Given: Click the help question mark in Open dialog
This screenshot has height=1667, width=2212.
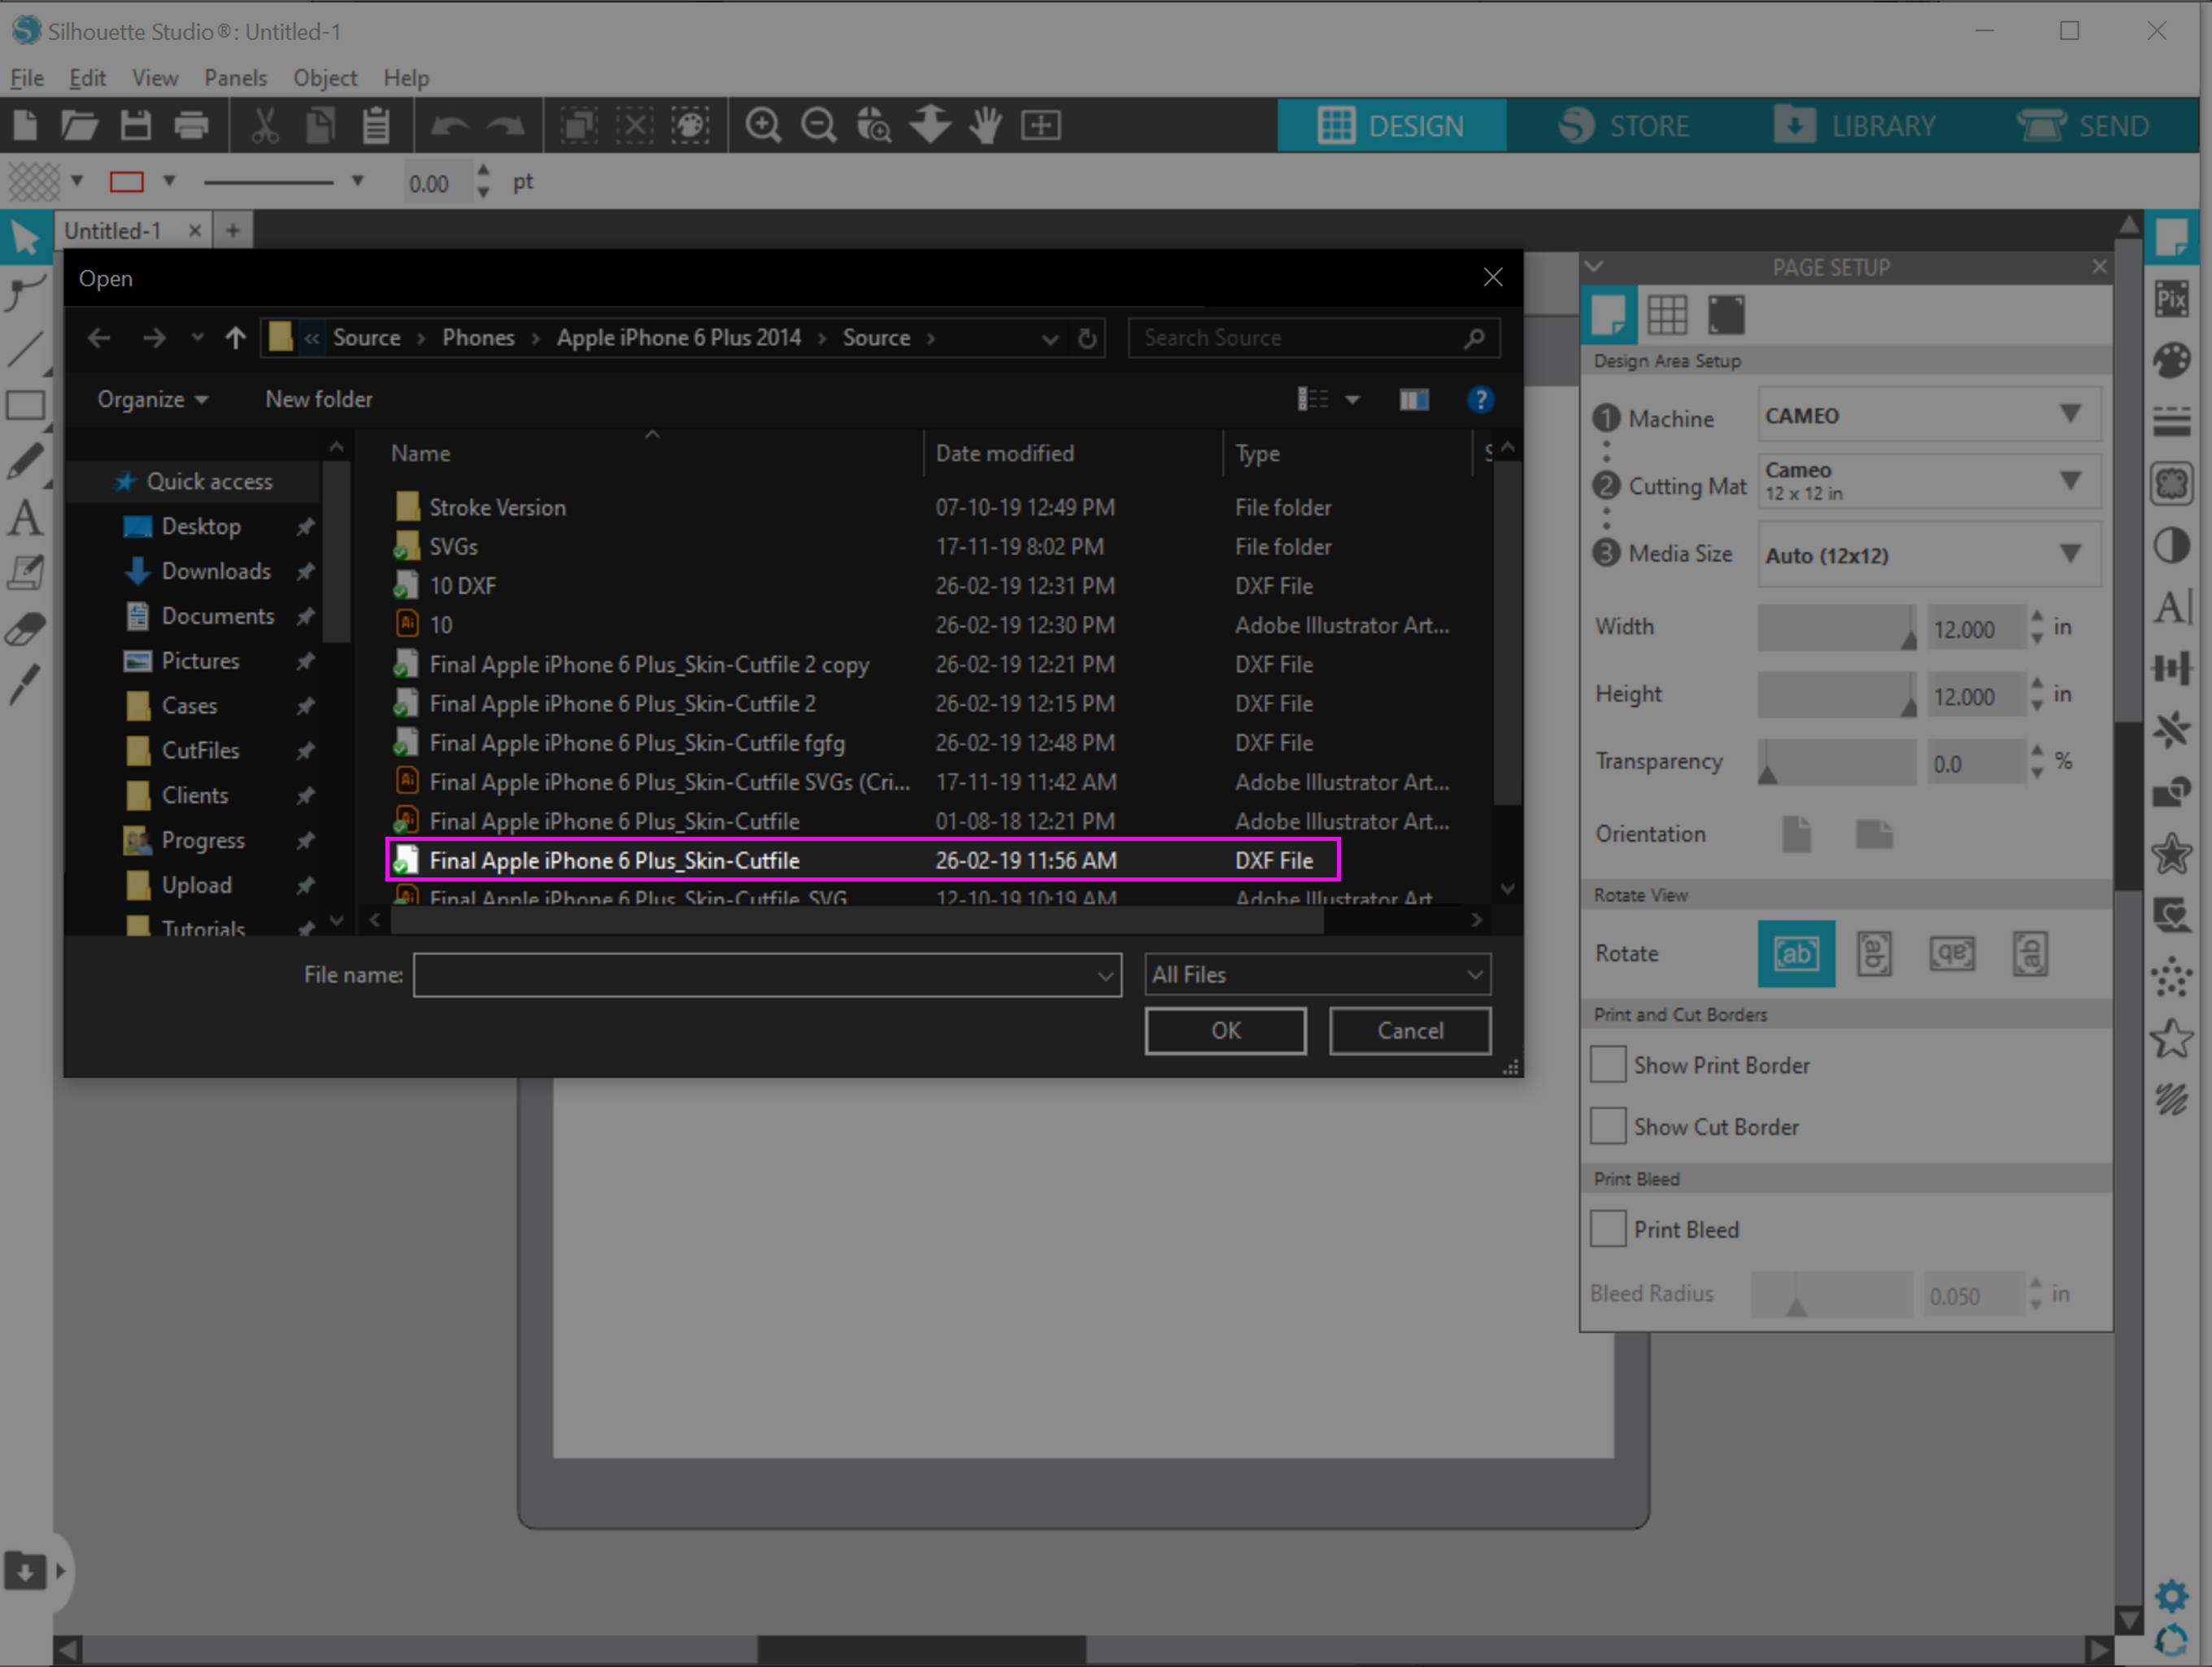Looking at the screenshot, I should pyautogui.click(x=1480, y=400).
